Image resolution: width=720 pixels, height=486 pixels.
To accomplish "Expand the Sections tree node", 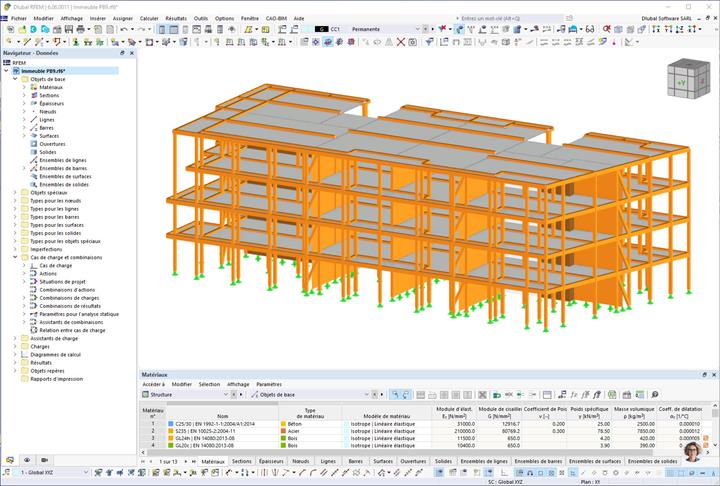I will (x=24, y=96).
